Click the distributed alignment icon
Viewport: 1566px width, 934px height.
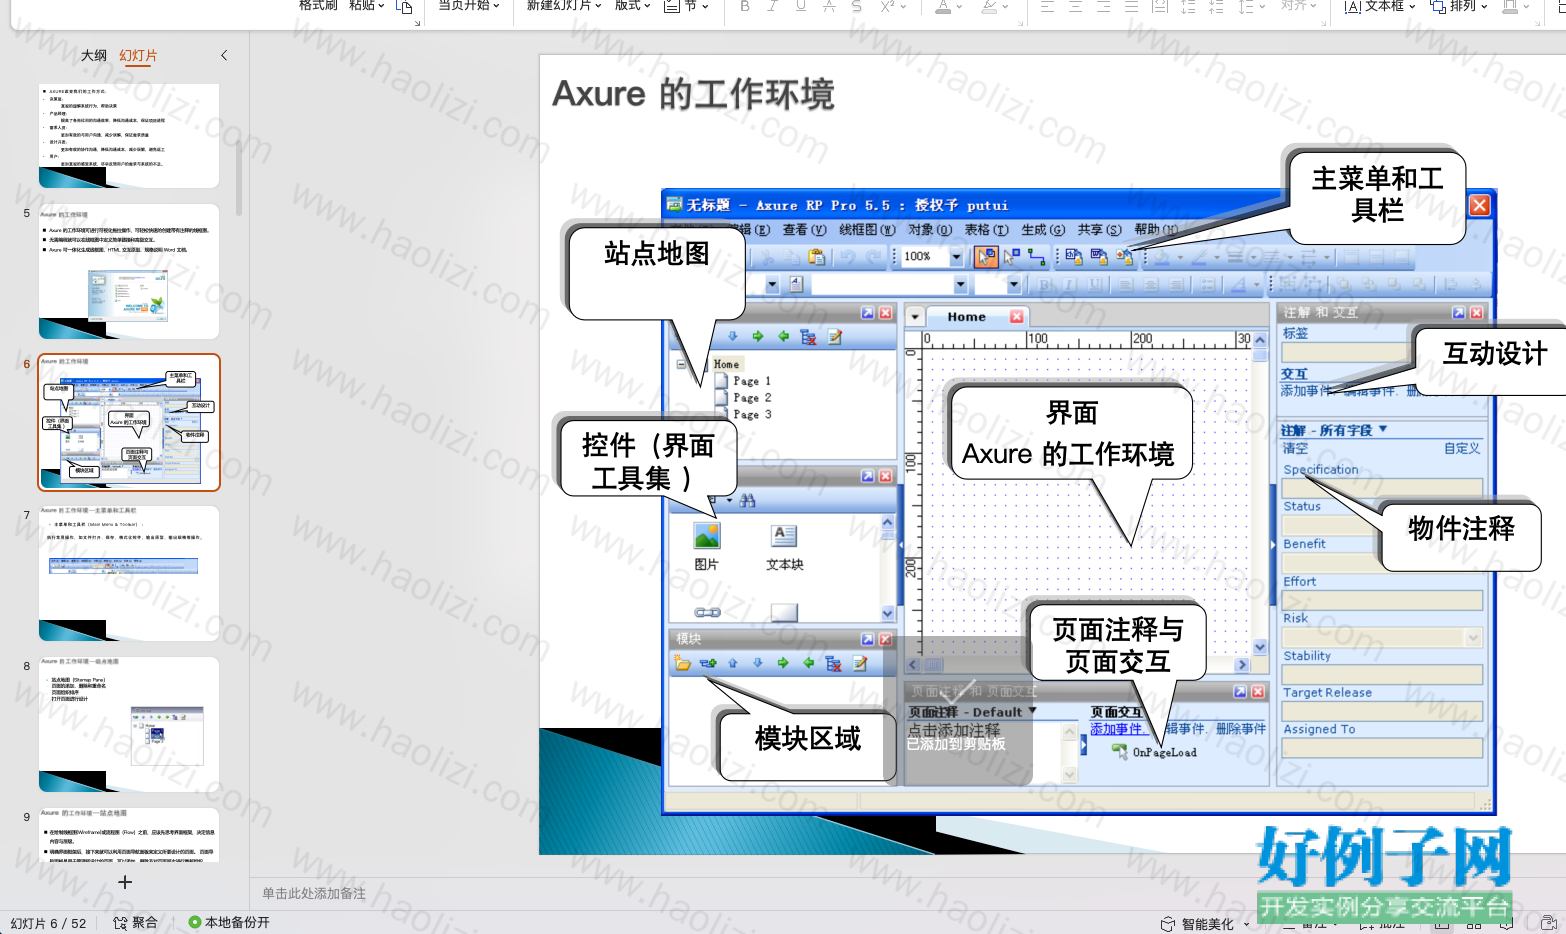pyautogui.click(x=1160, y=6)
